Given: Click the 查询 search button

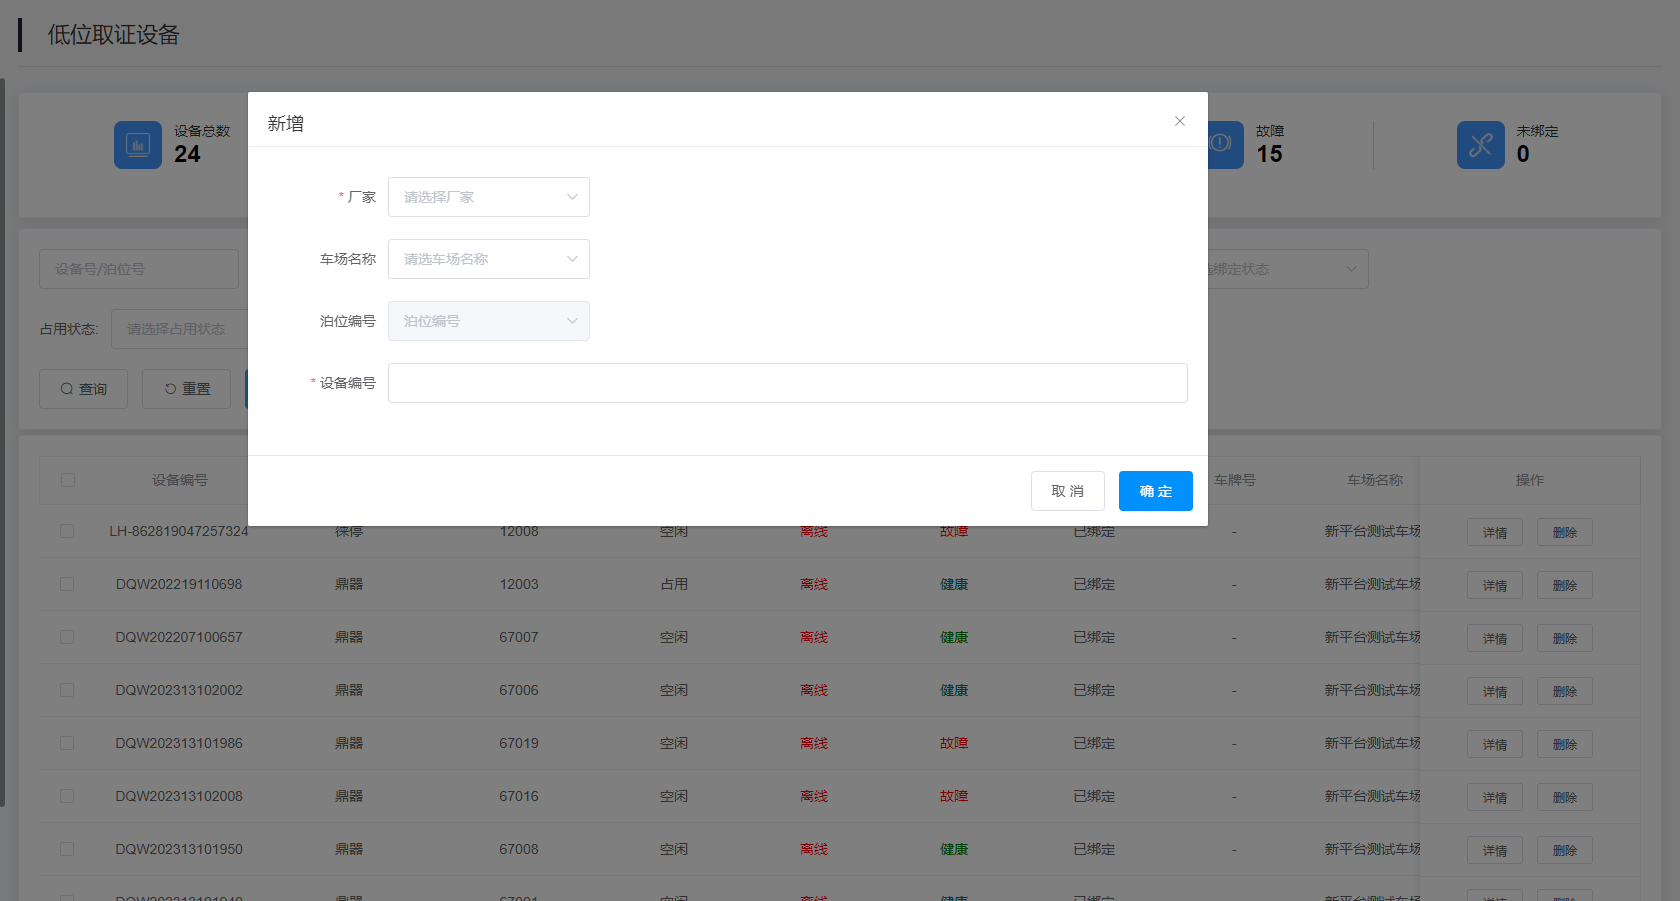Looking at the screenshot, I should point(83,389).
